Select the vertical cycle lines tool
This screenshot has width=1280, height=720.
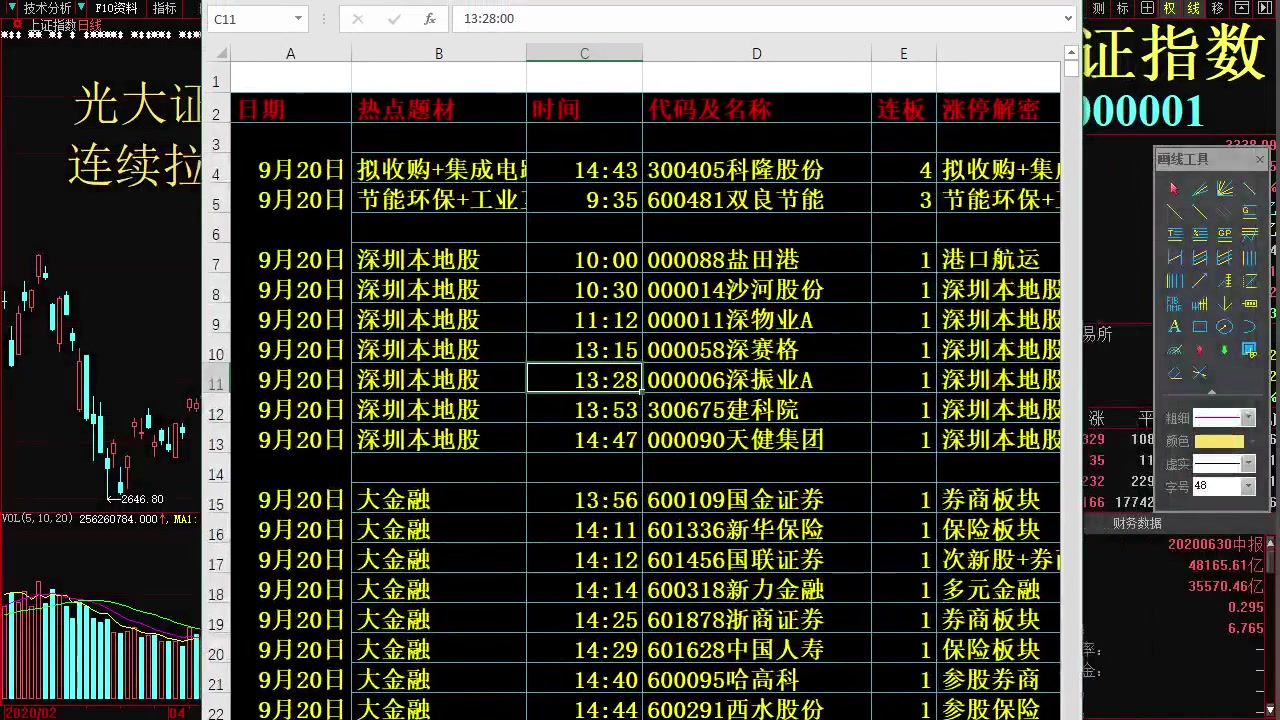click(1175, 280)
